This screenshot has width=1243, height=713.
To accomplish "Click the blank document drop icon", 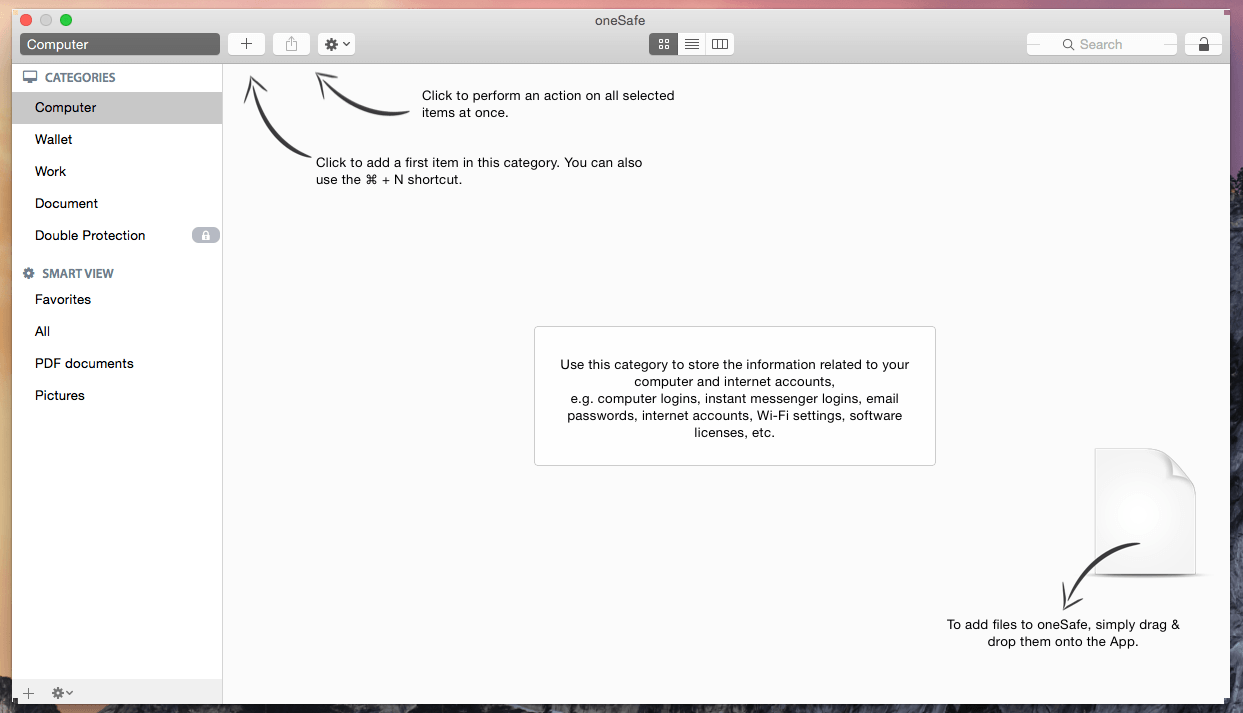I will [1146, 513].
